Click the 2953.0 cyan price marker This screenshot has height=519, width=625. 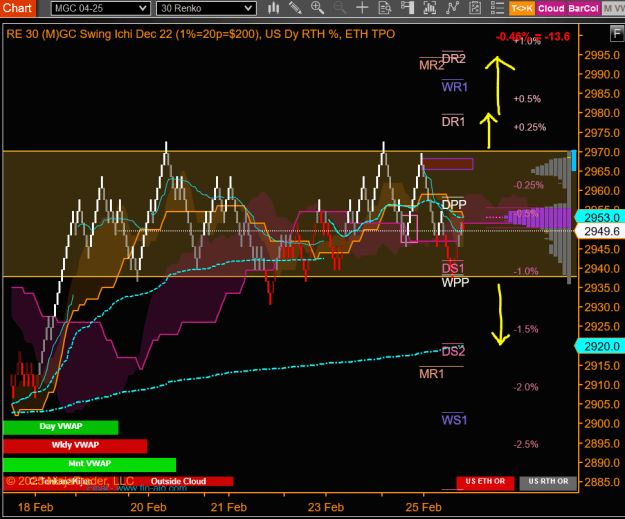(599, 218)
